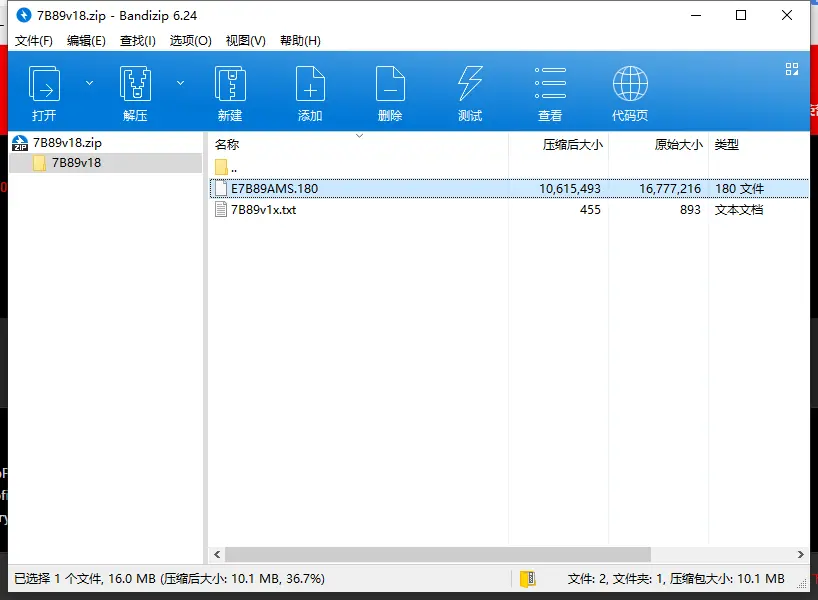
Task: Open the Options (选项) menu
Action: pyautogui.click(x=190, y=41)
